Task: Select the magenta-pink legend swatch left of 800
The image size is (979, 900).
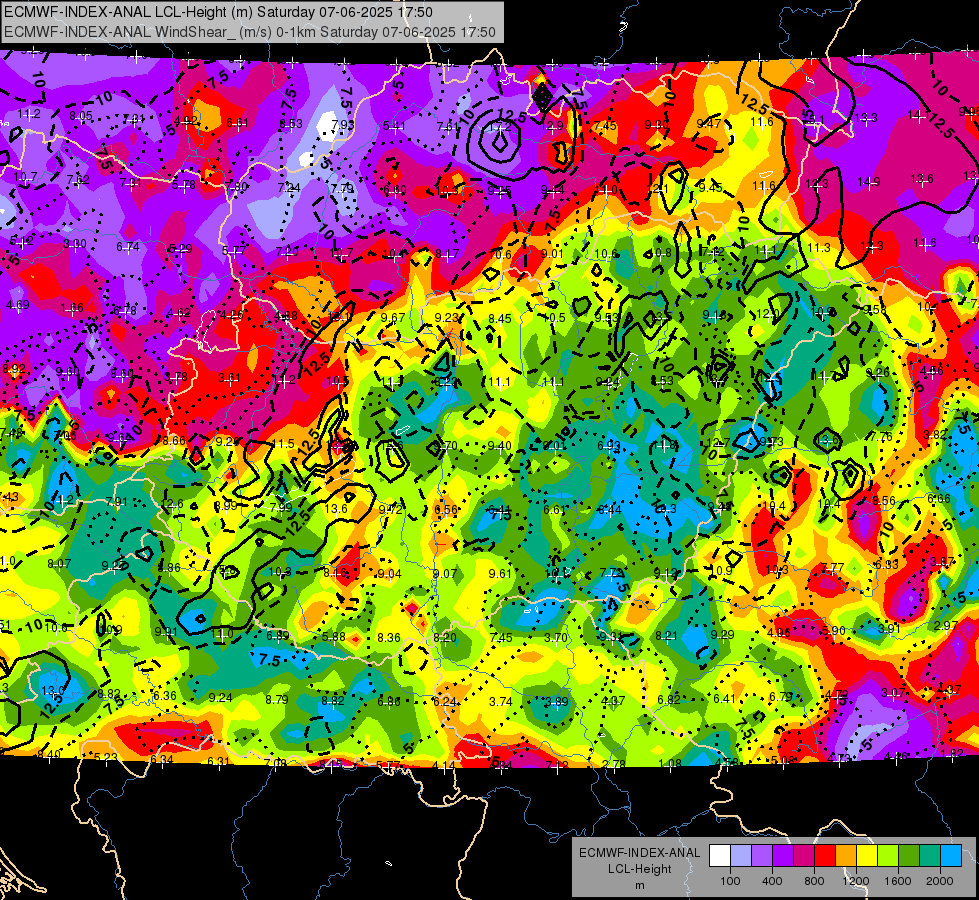Action: tap(804, 855)
